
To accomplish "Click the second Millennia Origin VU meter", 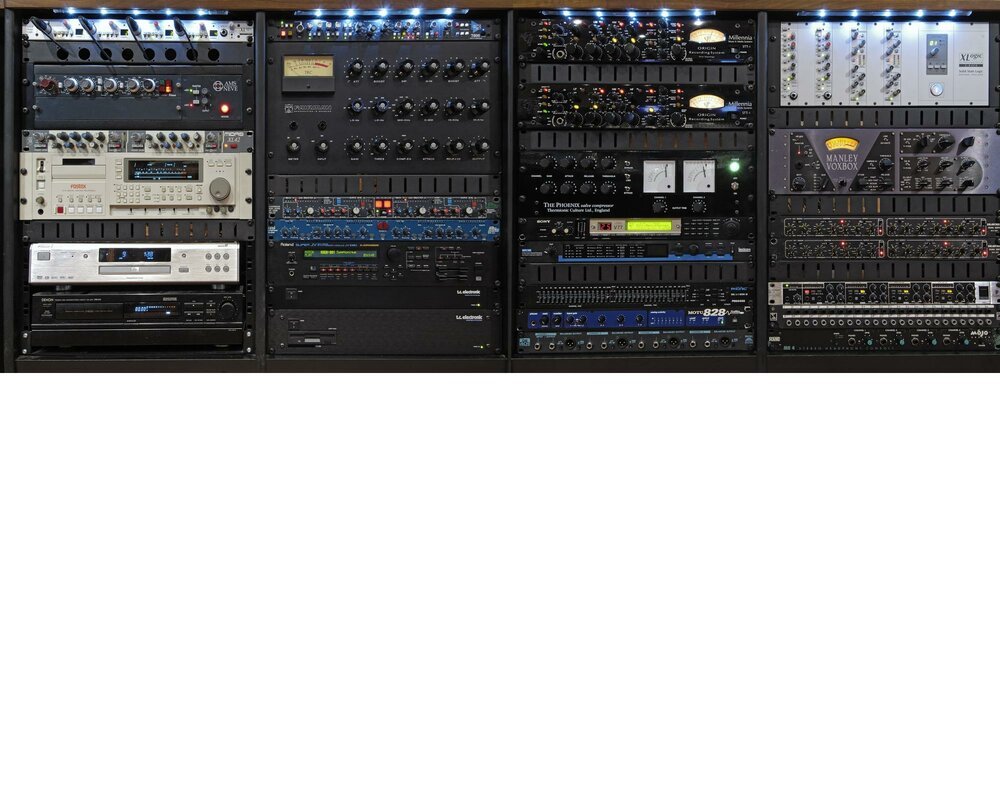I will pyautogui.click(x=707, y=101).
